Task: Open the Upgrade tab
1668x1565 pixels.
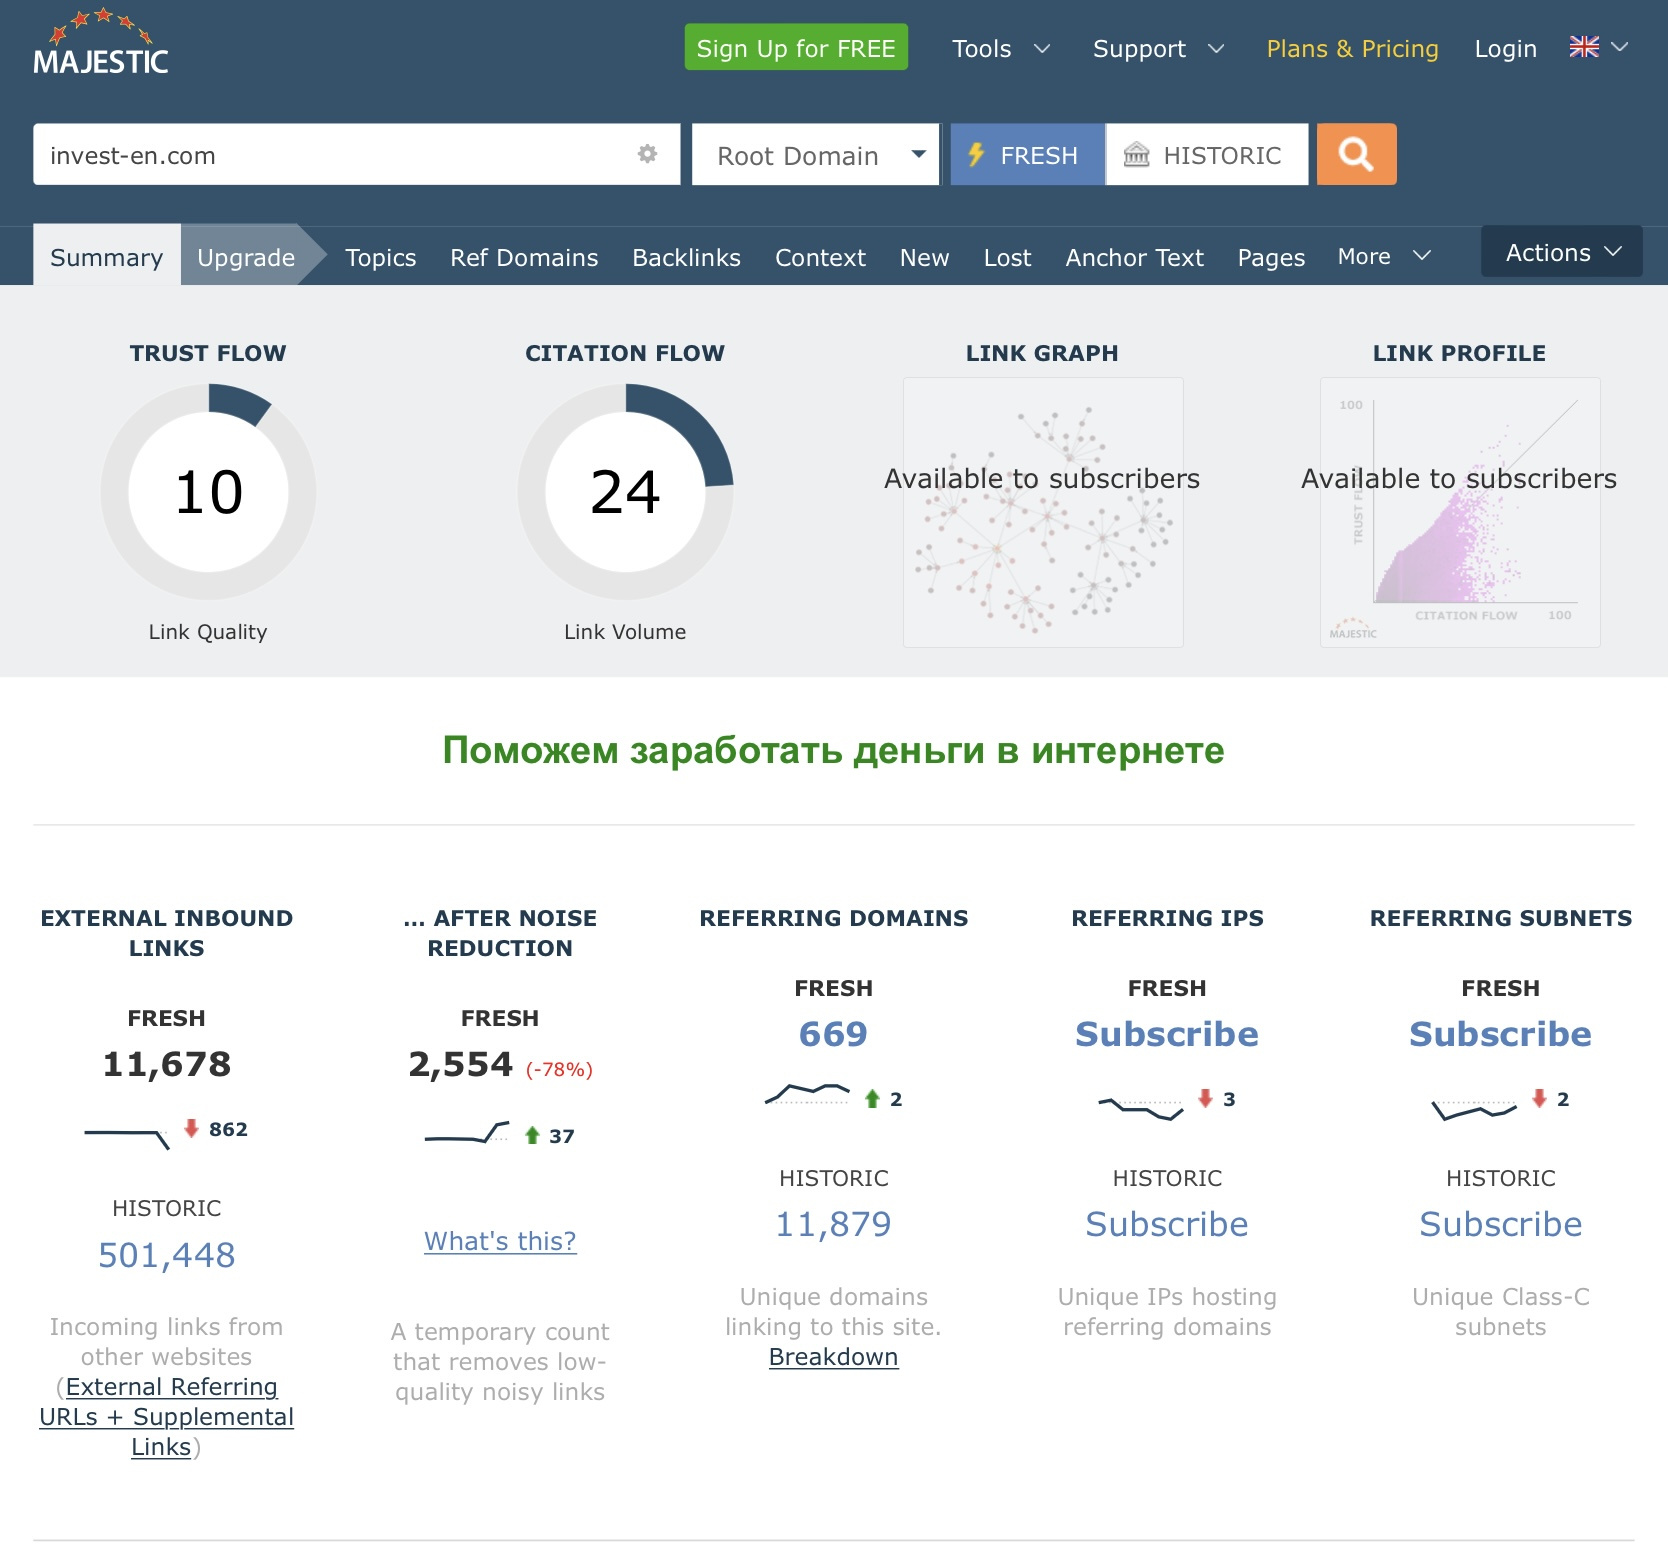Action: click(x=246, y=256)
